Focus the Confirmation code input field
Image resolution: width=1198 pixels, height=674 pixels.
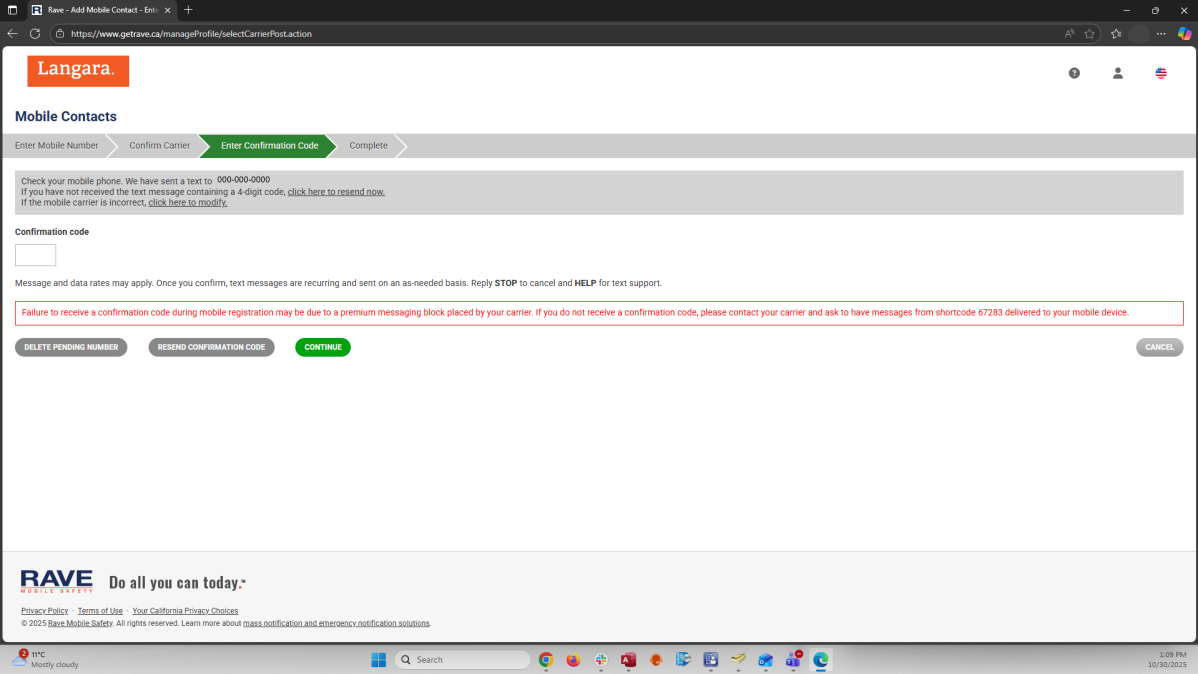point(36,255)
